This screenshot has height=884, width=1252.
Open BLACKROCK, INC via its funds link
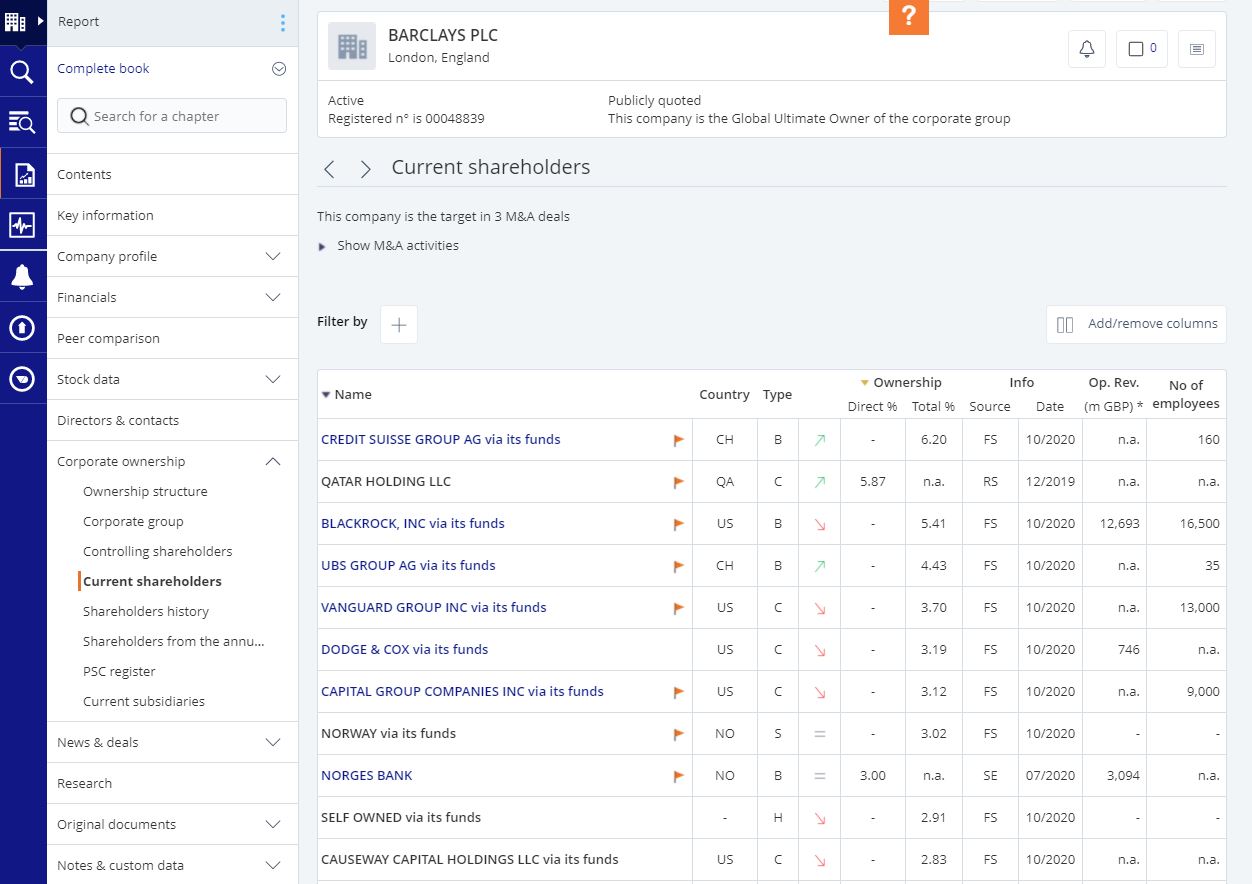click(412, 524)
